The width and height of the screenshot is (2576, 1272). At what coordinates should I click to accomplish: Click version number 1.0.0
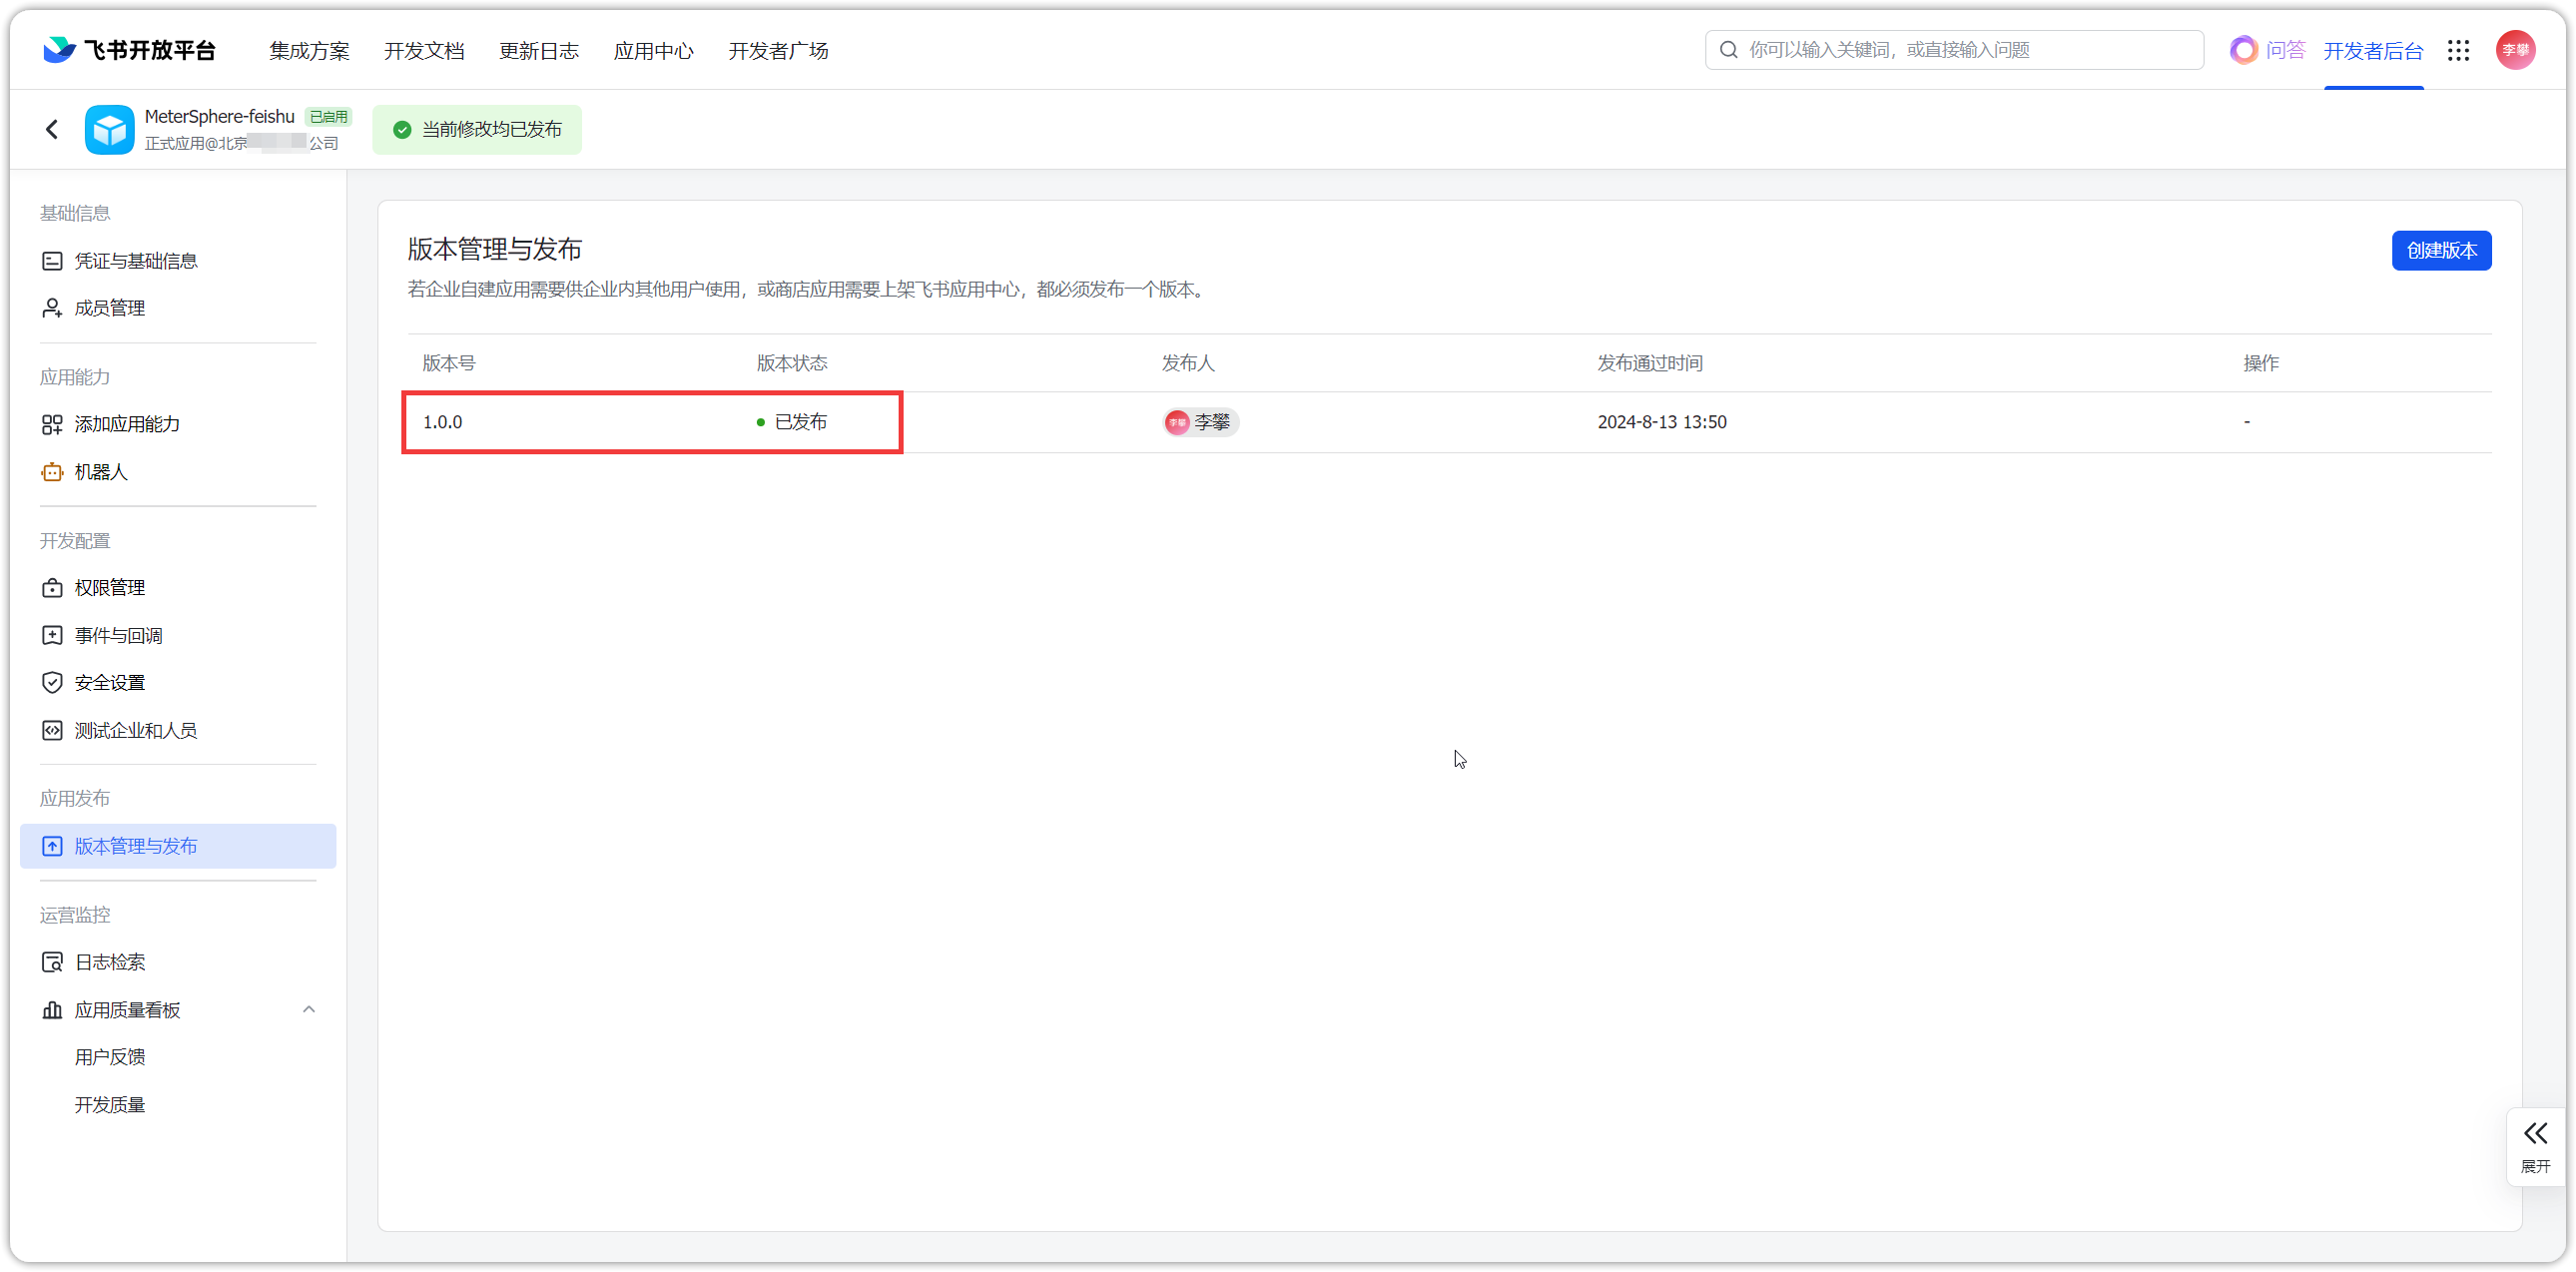coord(442,422)
